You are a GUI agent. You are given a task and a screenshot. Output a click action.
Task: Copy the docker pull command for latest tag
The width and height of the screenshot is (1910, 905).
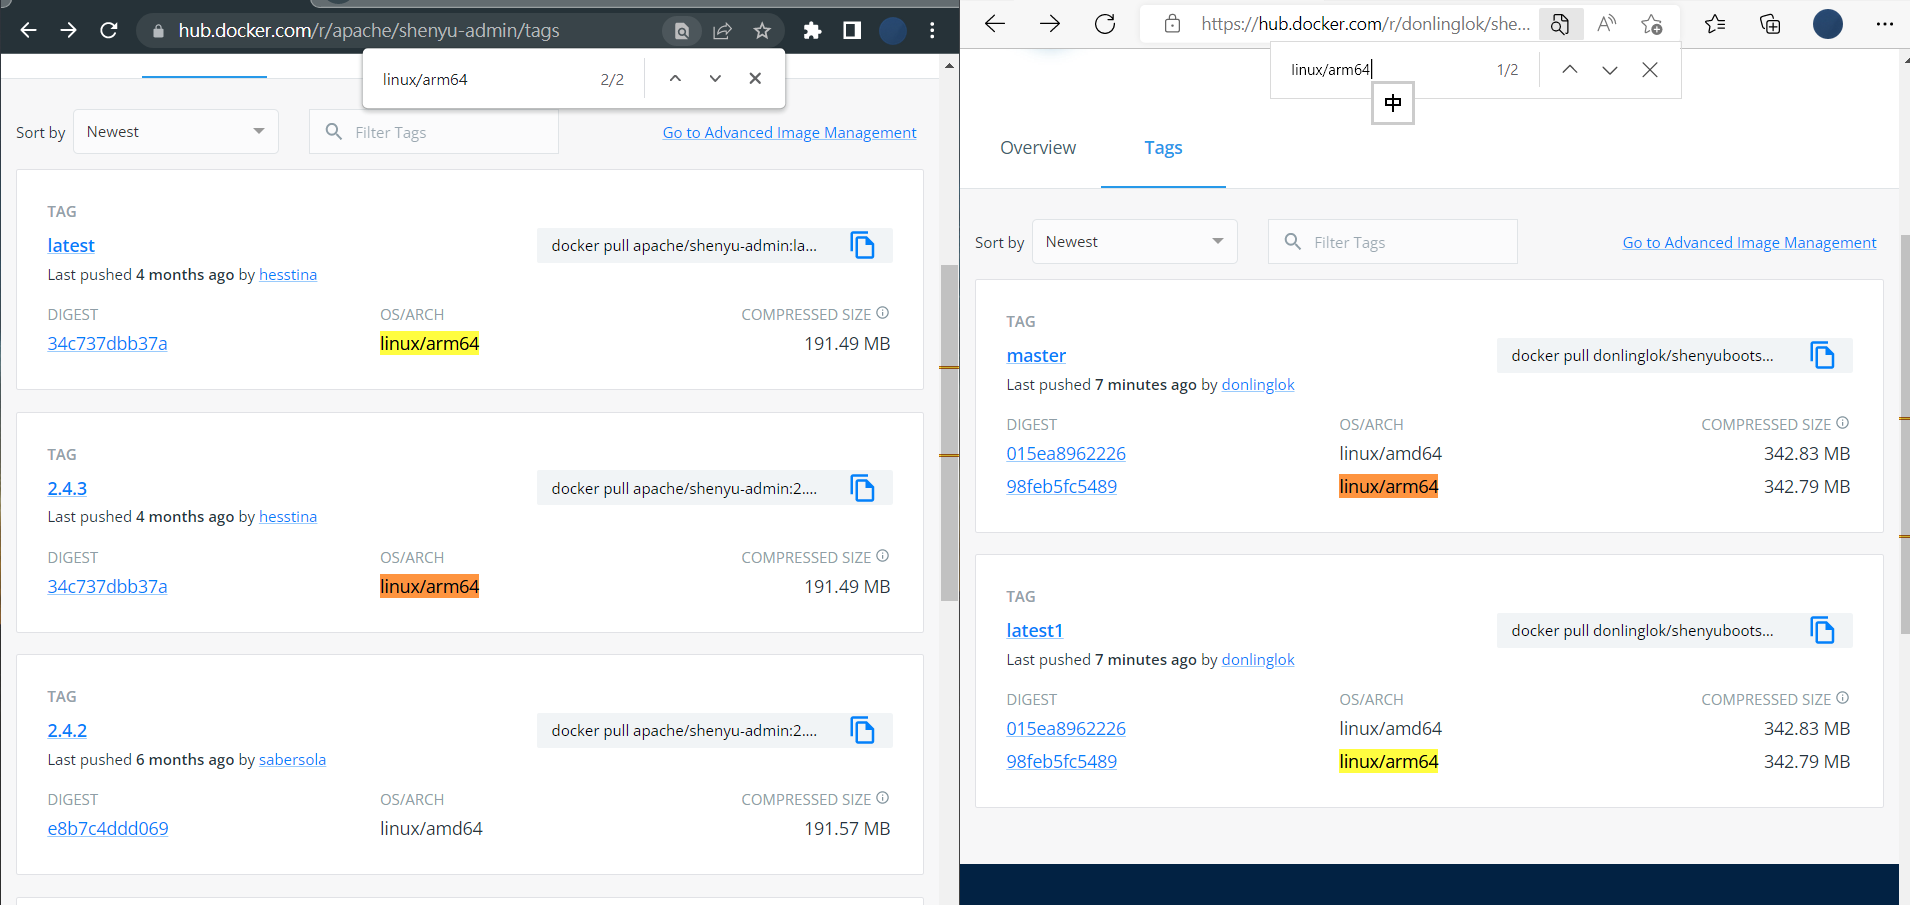862,245
